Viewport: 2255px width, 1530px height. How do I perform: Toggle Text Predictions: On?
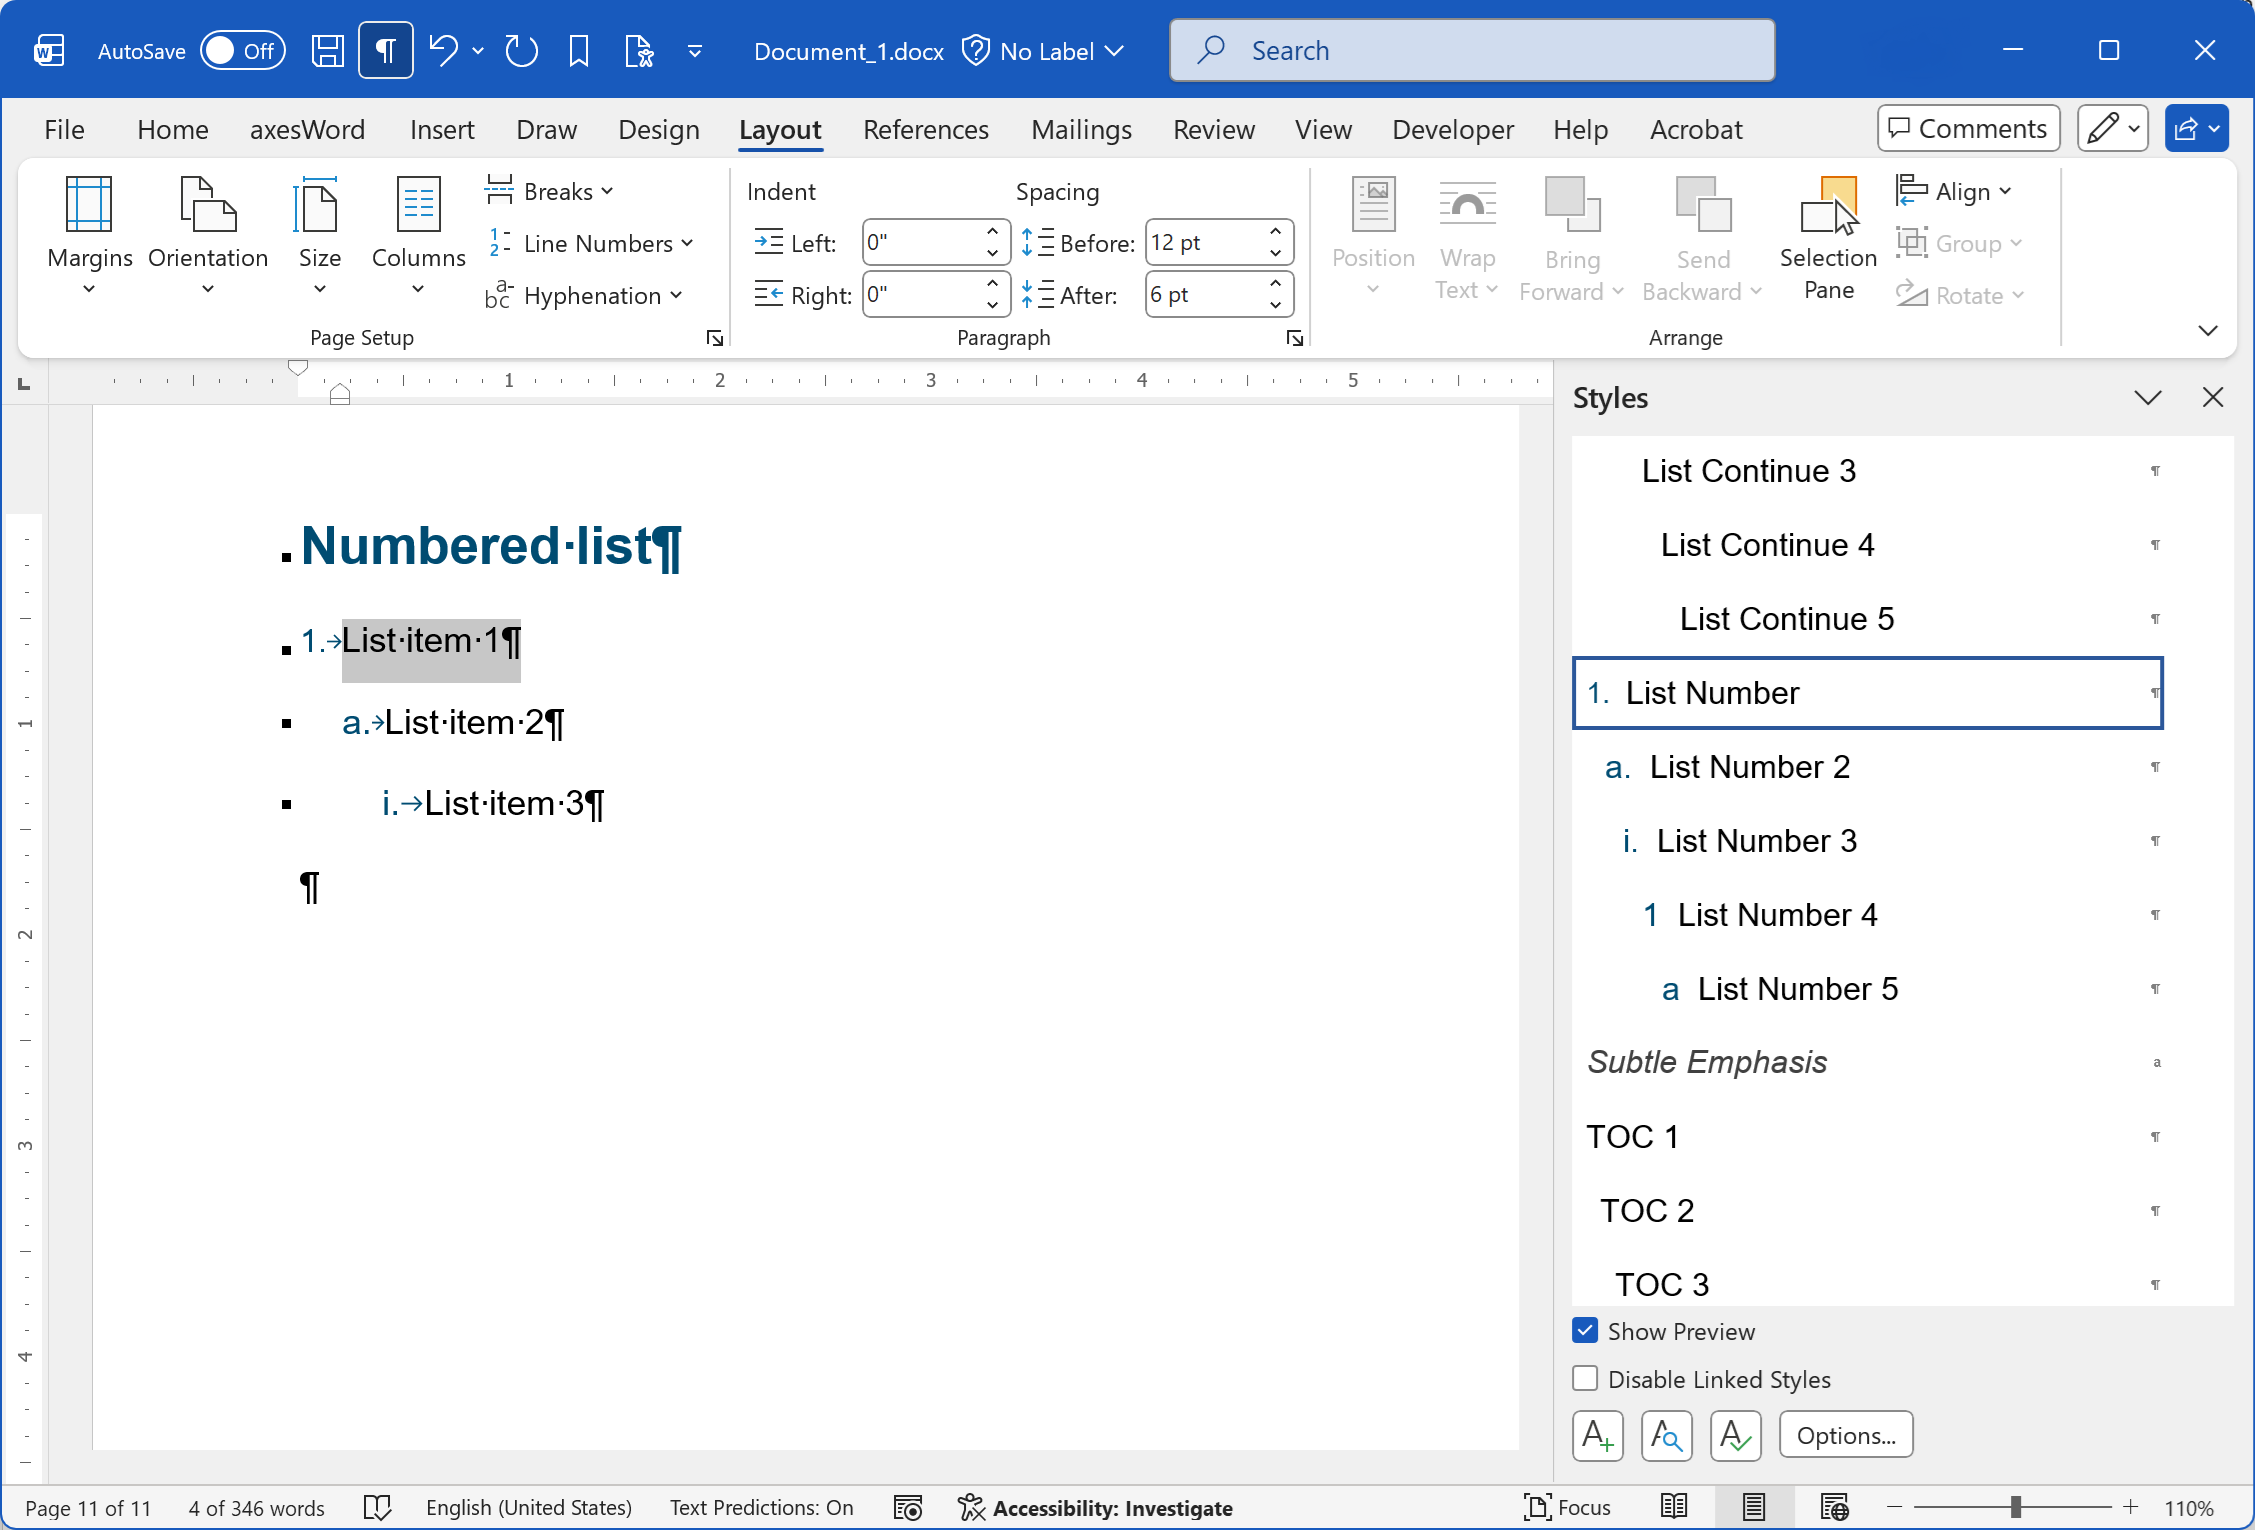(x=761, y=1508)
